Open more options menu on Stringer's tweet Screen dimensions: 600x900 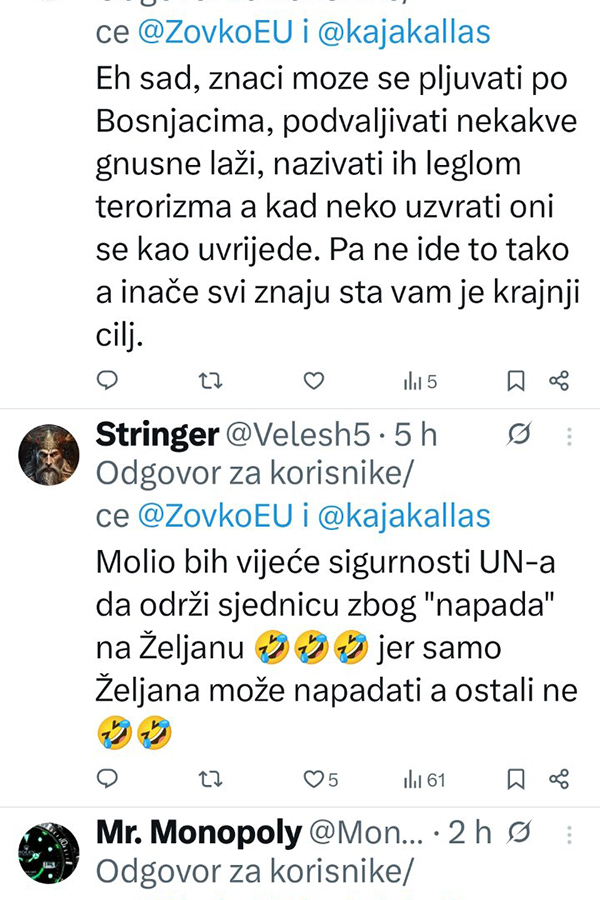tap(569, 436)
